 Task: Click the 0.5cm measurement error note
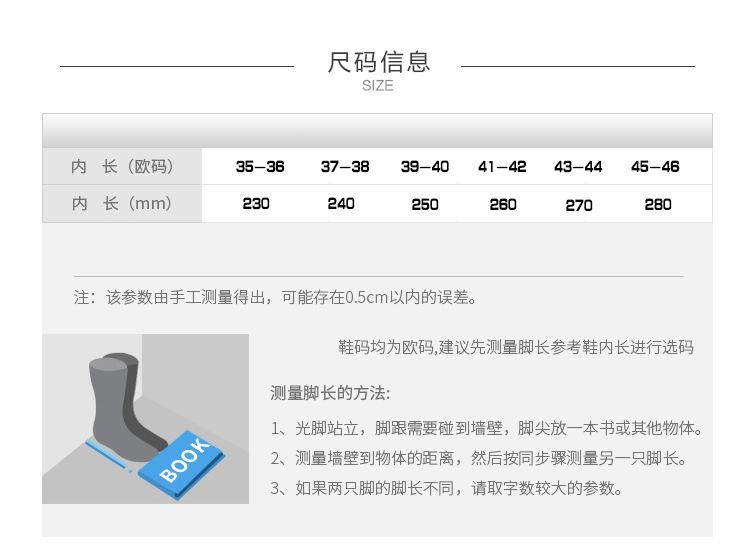276,297
